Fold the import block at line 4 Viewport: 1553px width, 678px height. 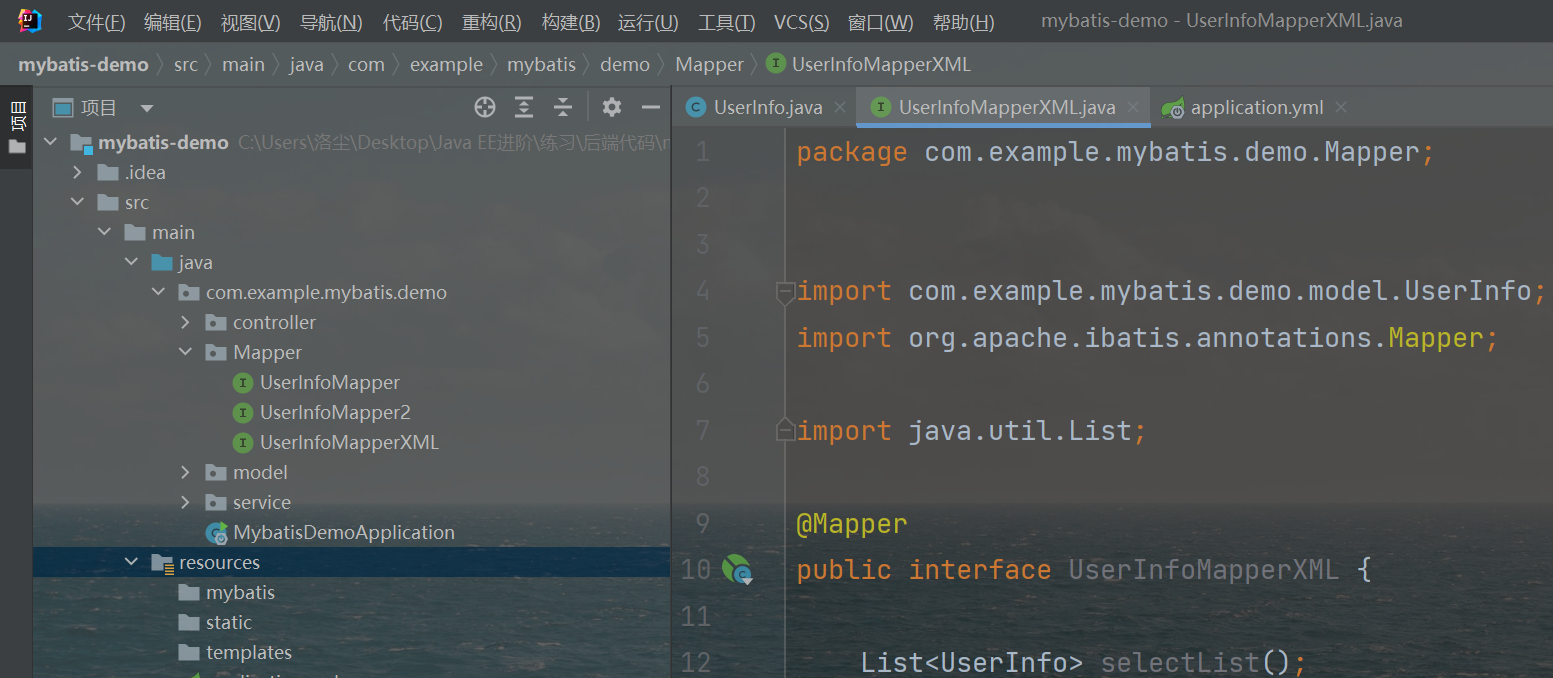(785, 292)
